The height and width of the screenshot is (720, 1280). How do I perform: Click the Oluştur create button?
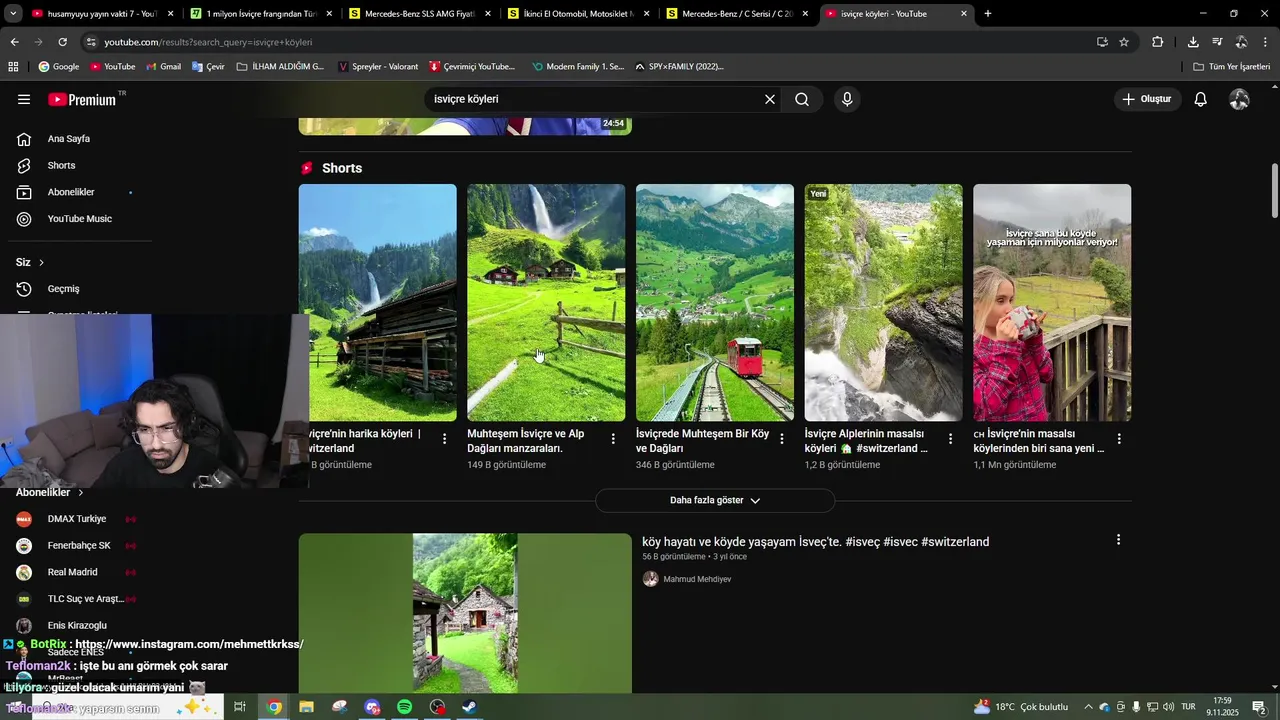pos(1146,99)
